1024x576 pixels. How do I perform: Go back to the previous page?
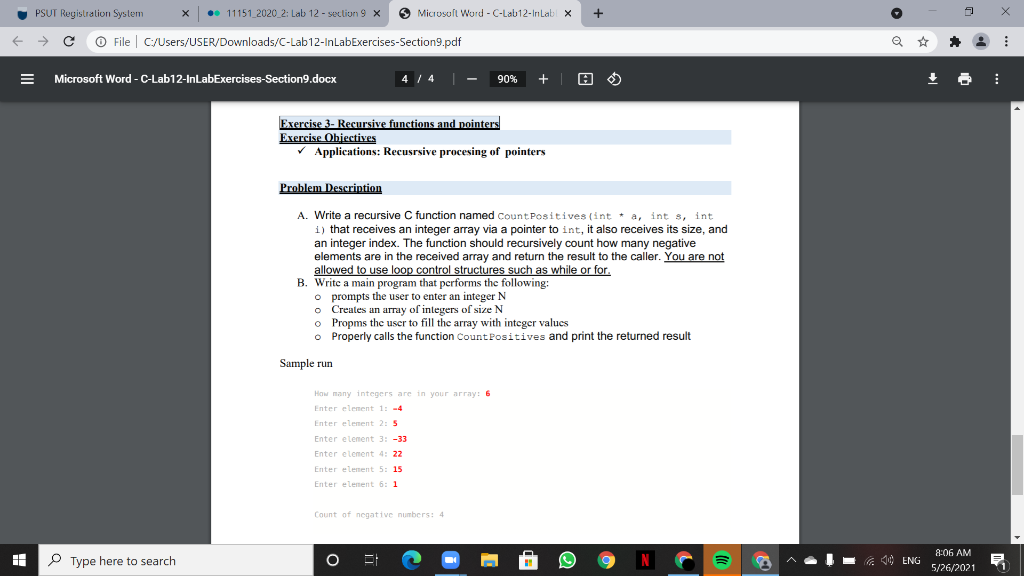pos(16,43)
